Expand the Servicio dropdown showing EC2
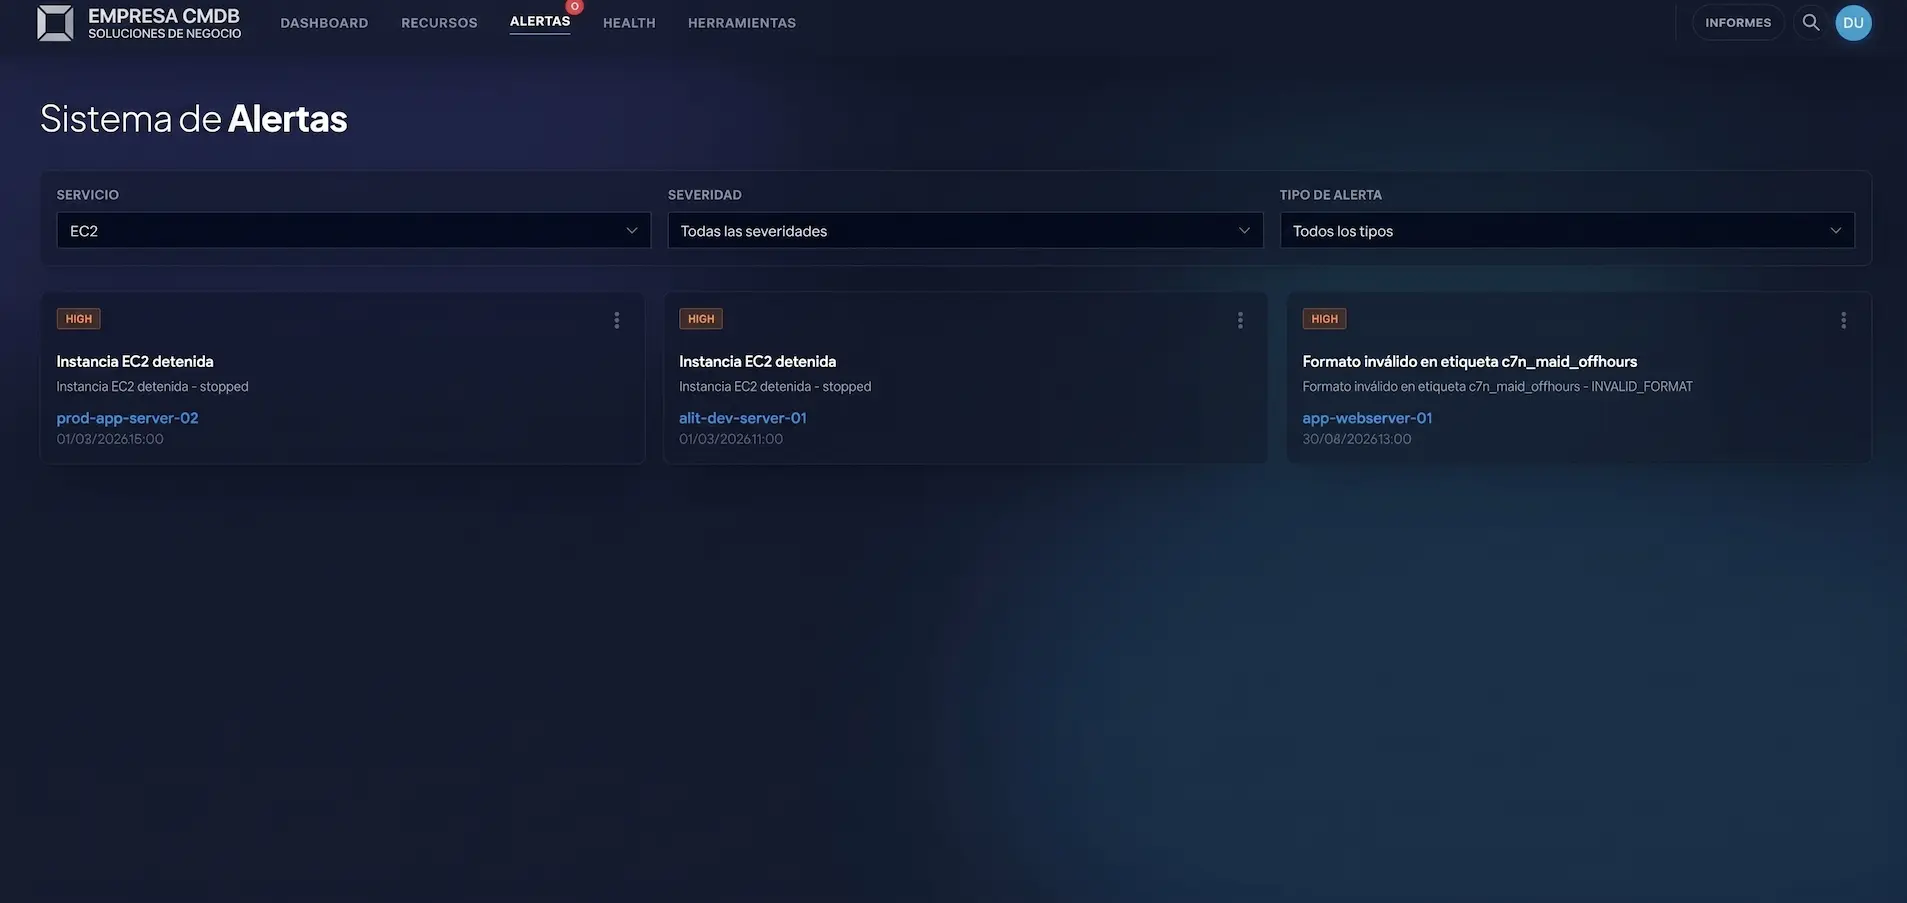Screen dimensions: 1907x903 click(x=353, y=231)
